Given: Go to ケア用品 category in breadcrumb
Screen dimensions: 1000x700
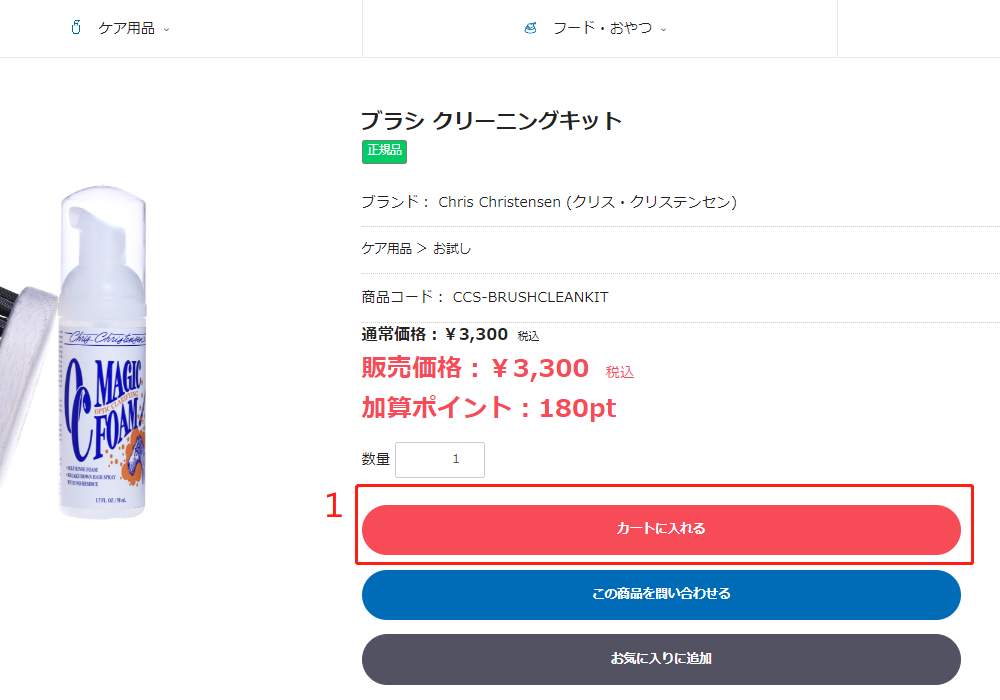Looking at the screenshot, I should 386,249.
